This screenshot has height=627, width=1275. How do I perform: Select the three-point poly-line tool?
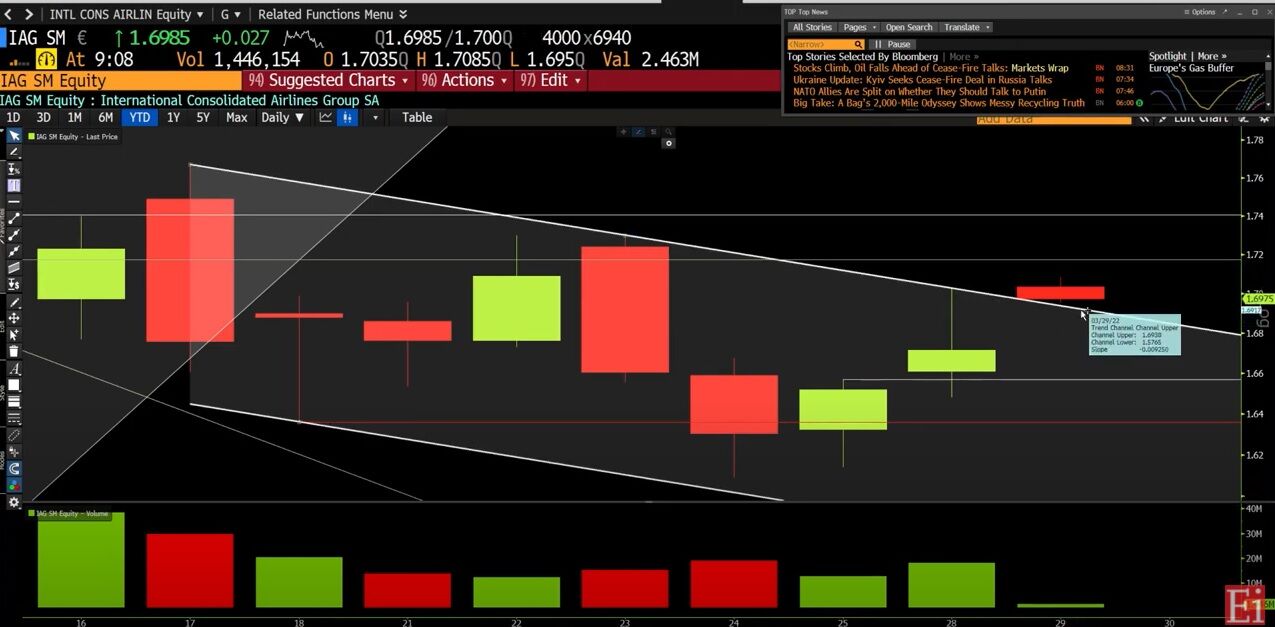tap(14, 235)
